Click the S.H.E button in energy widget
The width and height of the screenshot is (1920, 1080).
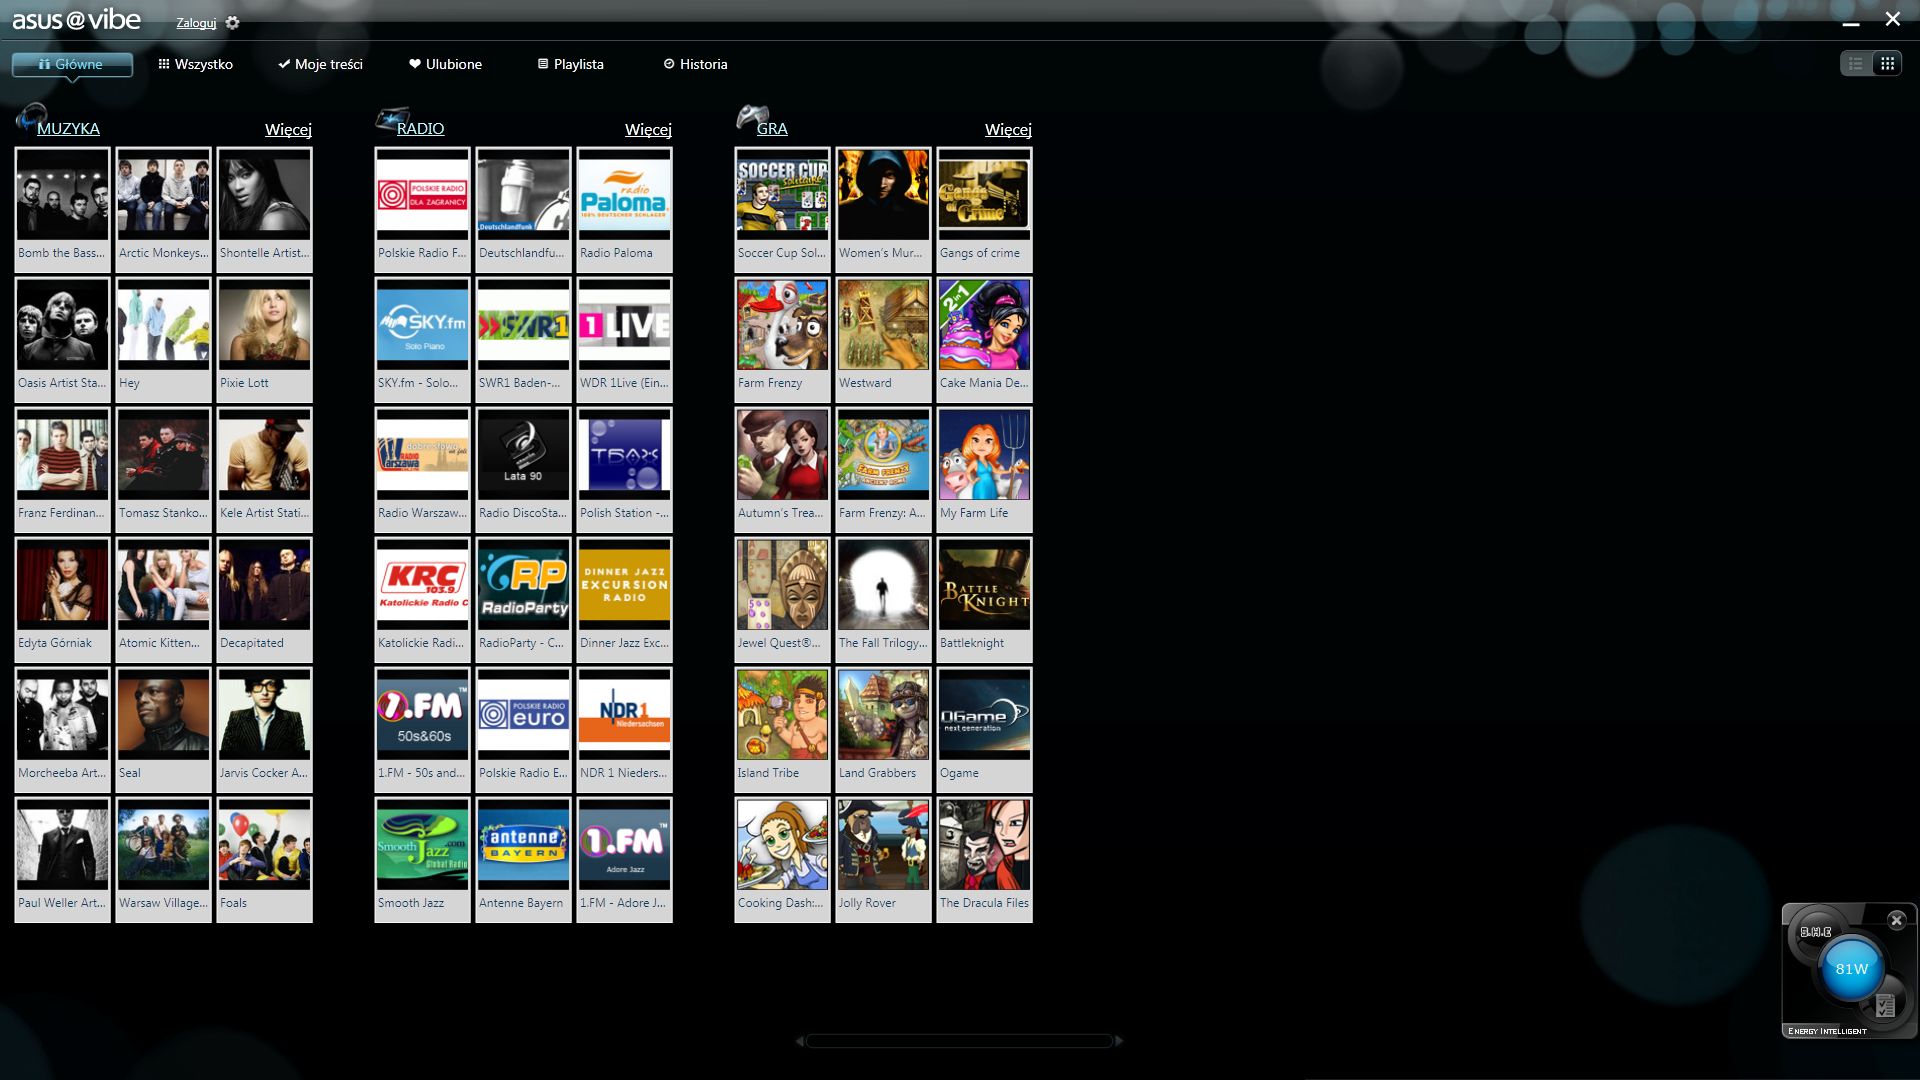(x=1815, y=932)
